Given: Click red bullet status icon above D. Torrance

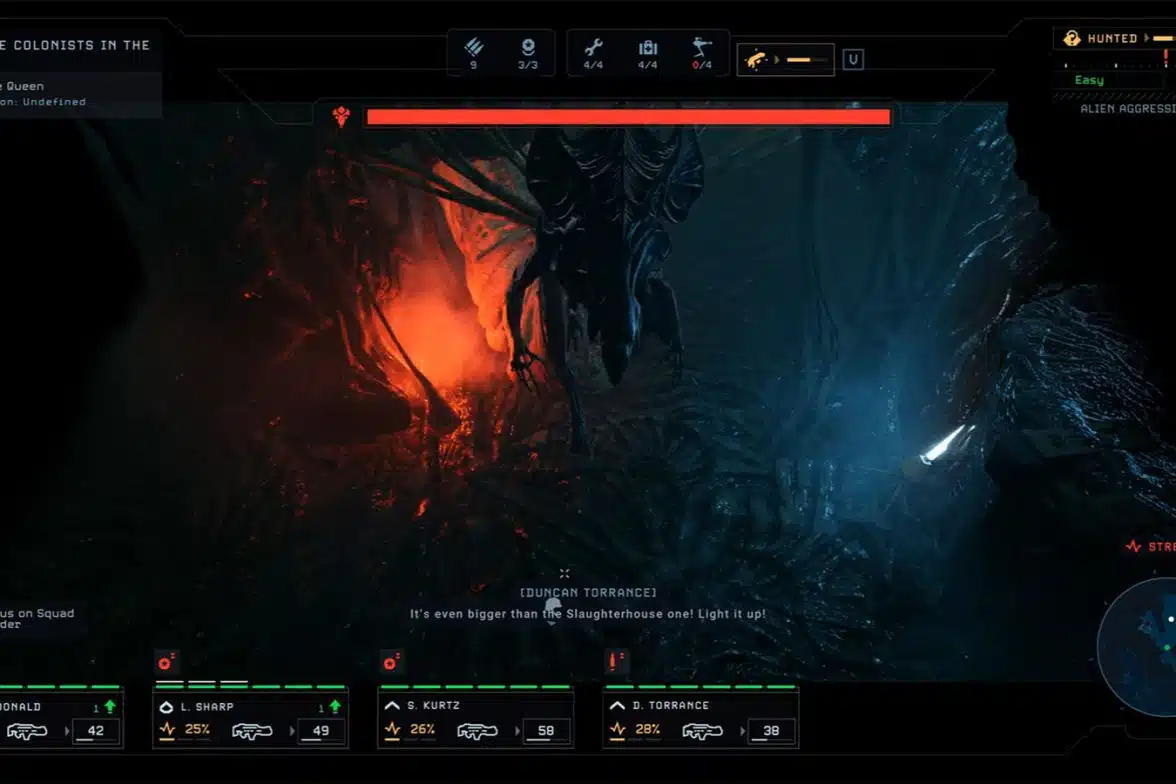Looking at the screenshot, I should (616, 661).
